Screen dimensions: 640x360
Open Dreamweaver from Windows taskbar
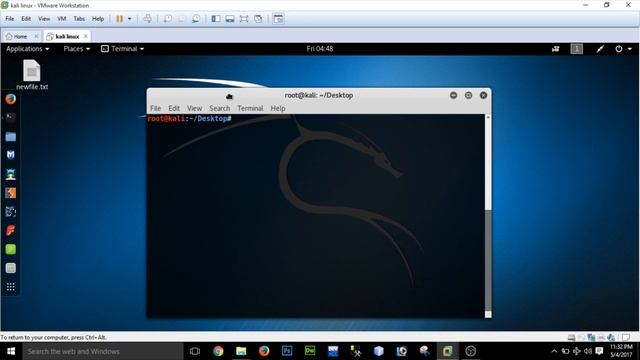[310, 351]
